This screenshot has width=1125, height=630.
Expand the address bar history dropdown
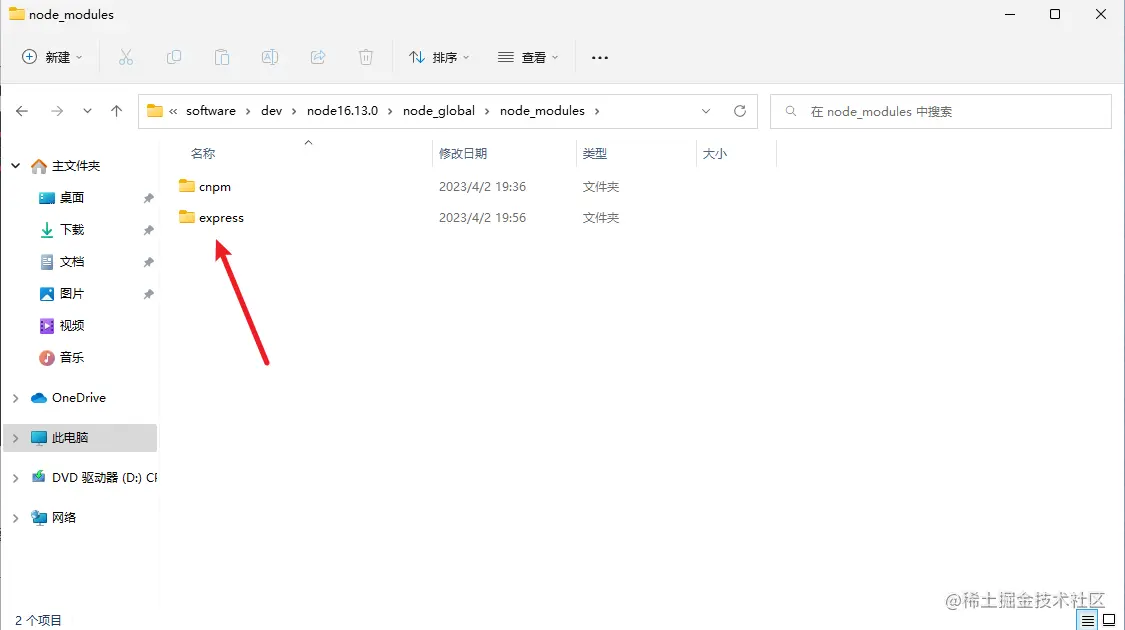click(x=706, y=111)
